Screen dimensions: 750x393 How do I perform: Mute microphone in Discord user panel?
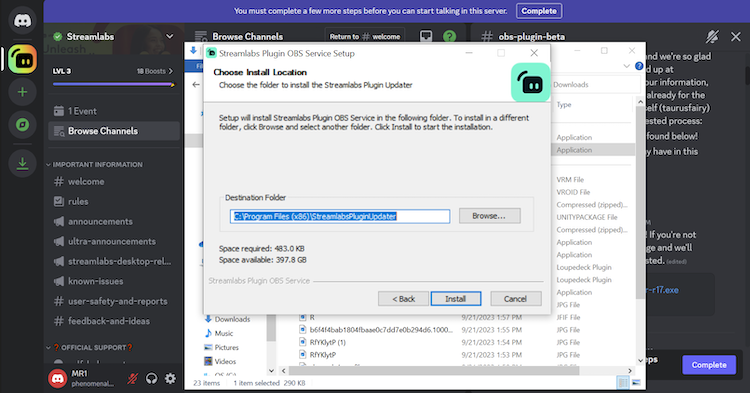coord(132,379)
